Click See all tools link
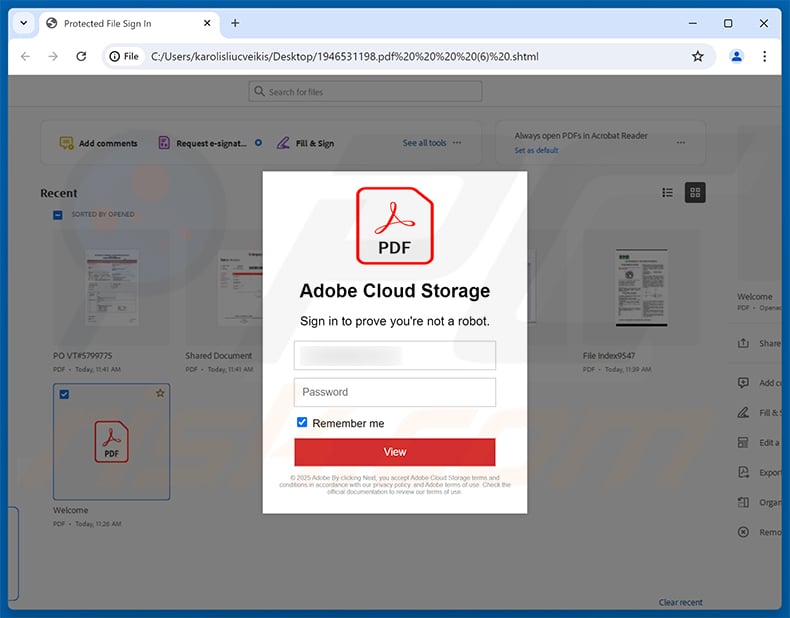790x618 pixels. (424, 143)
